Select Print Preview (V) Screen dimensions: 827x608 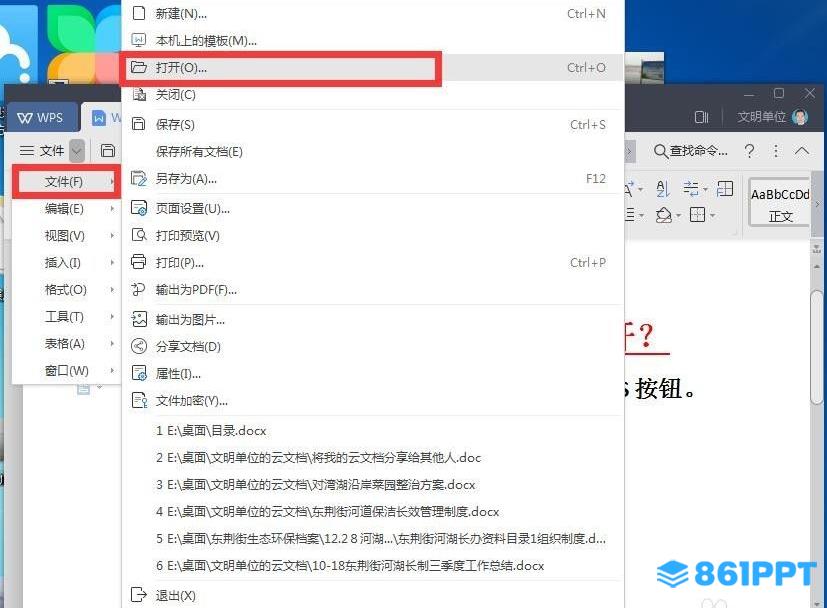373,236
